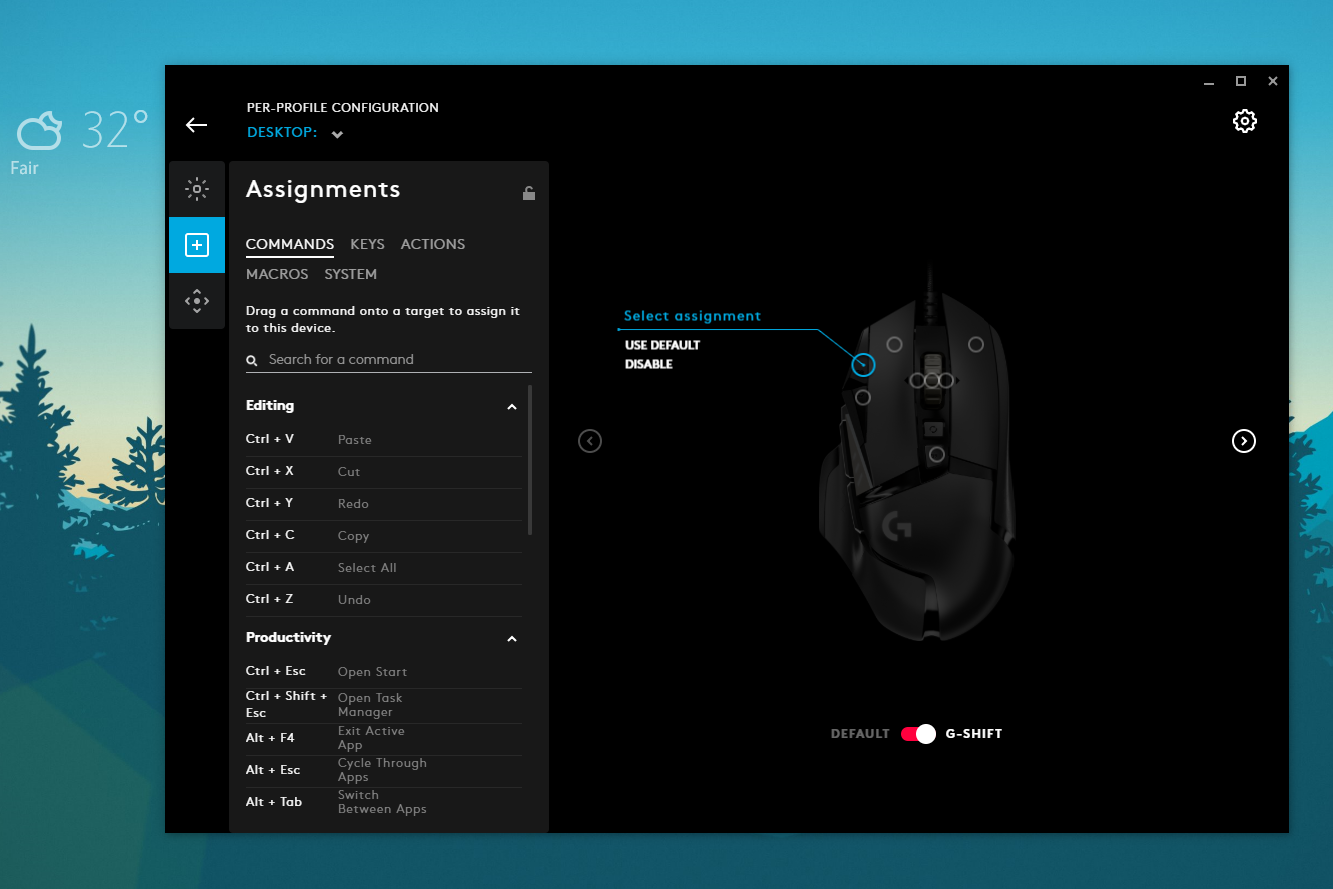Click the weather widget cloud icon
The width and height of the screenshot is (1333, 889).
pos(39,132)
